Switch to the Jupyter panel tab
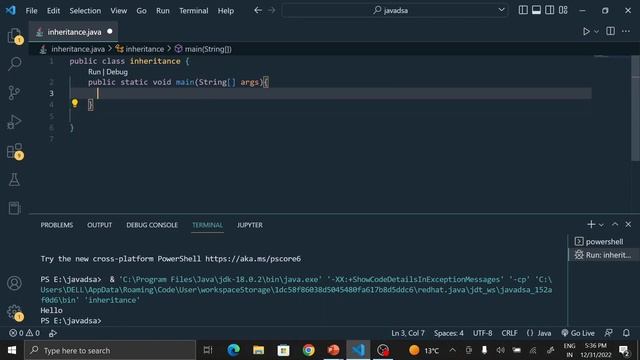The image size is (640, 360). [x=250, y=225]
